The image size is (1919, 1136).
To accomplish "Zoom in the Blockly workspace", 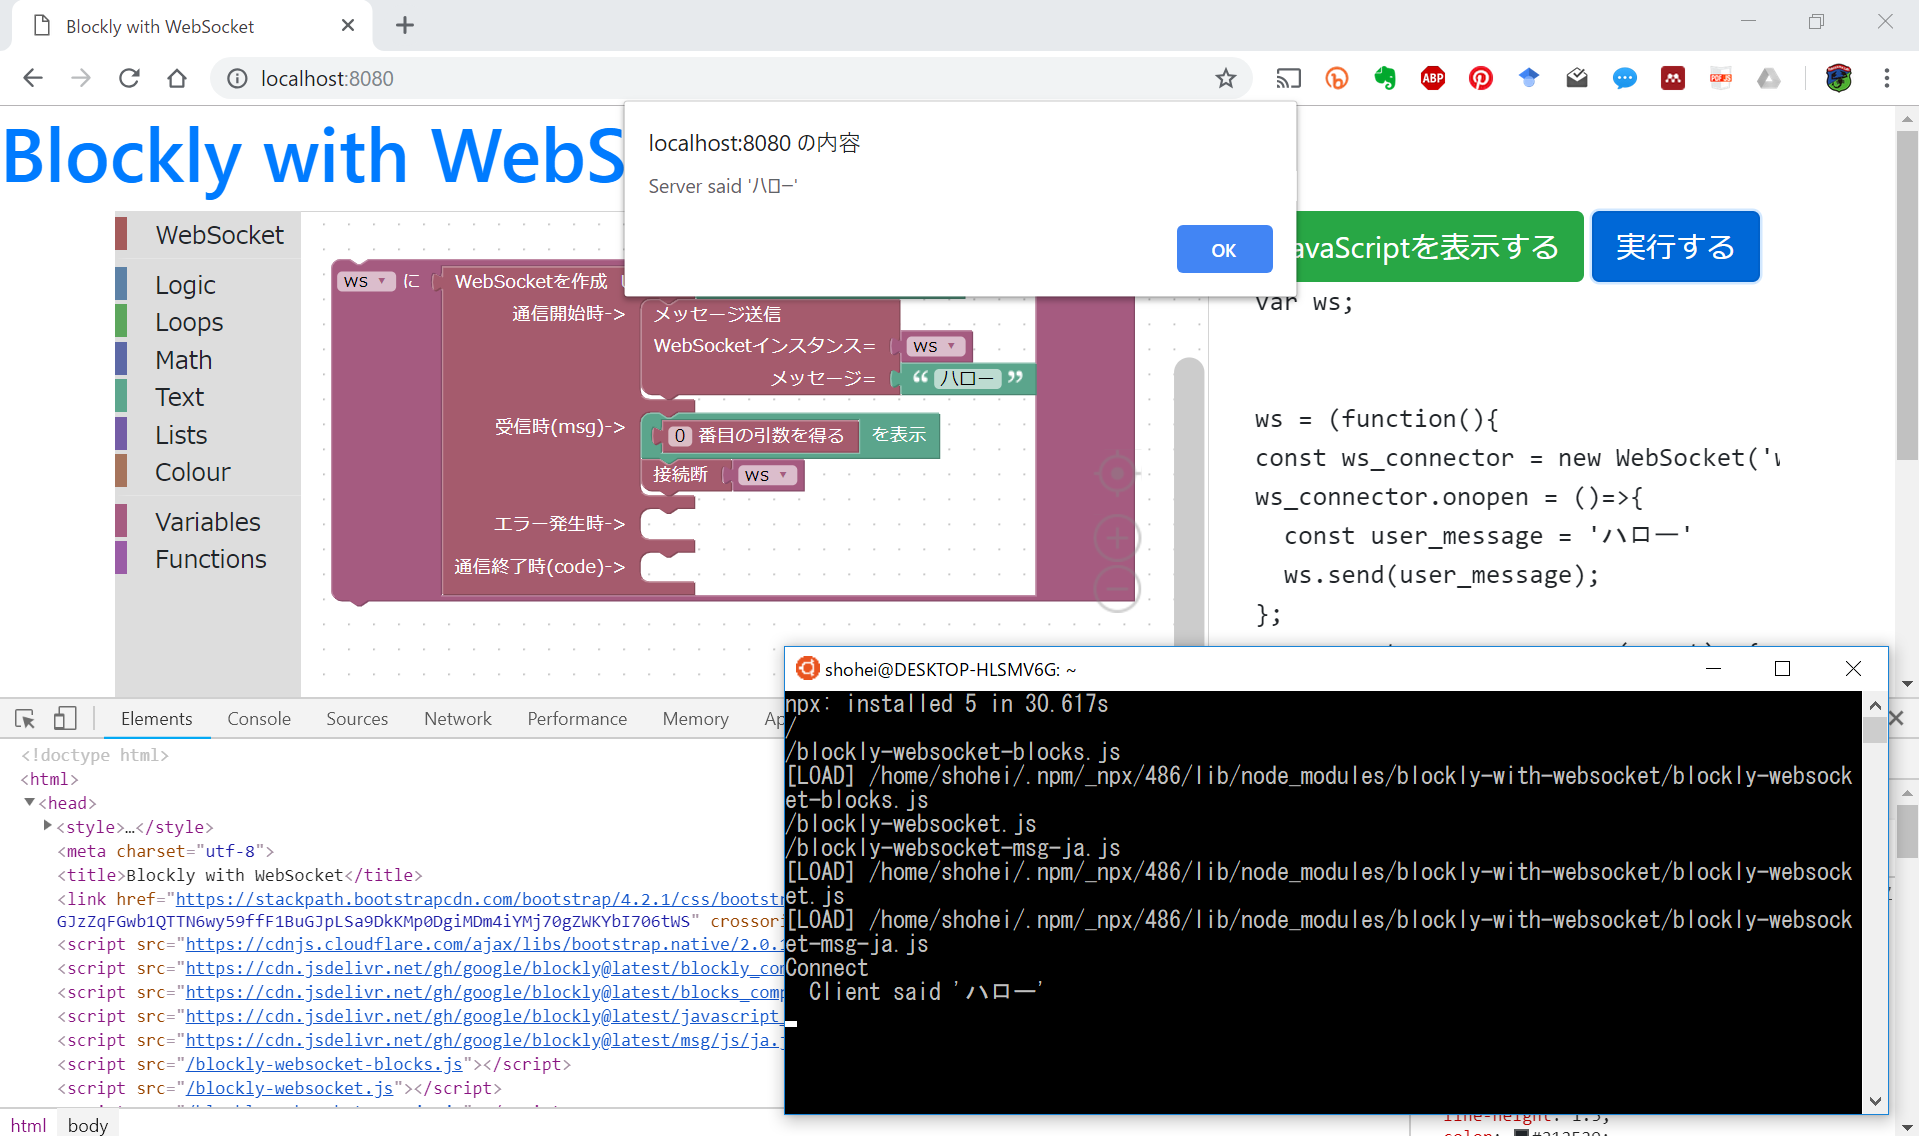I will click(x=1117, y=538).
